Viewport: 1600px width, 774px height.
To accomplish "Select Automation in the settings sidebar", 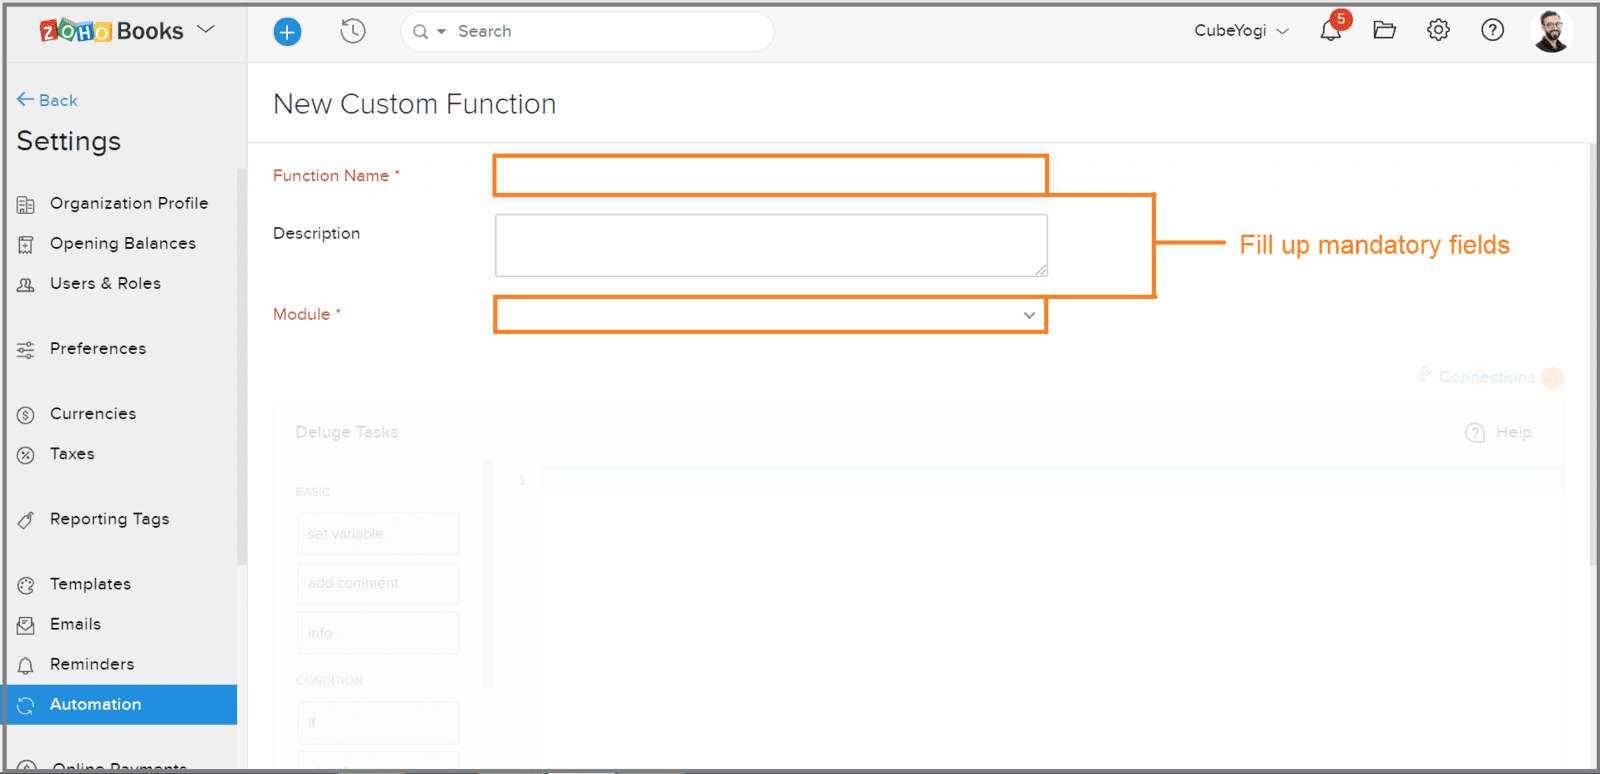I will [x=96, y=704].
